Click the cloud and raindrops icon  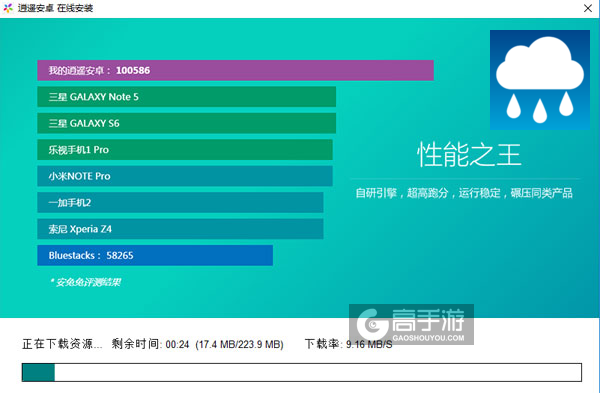(540, 80)
